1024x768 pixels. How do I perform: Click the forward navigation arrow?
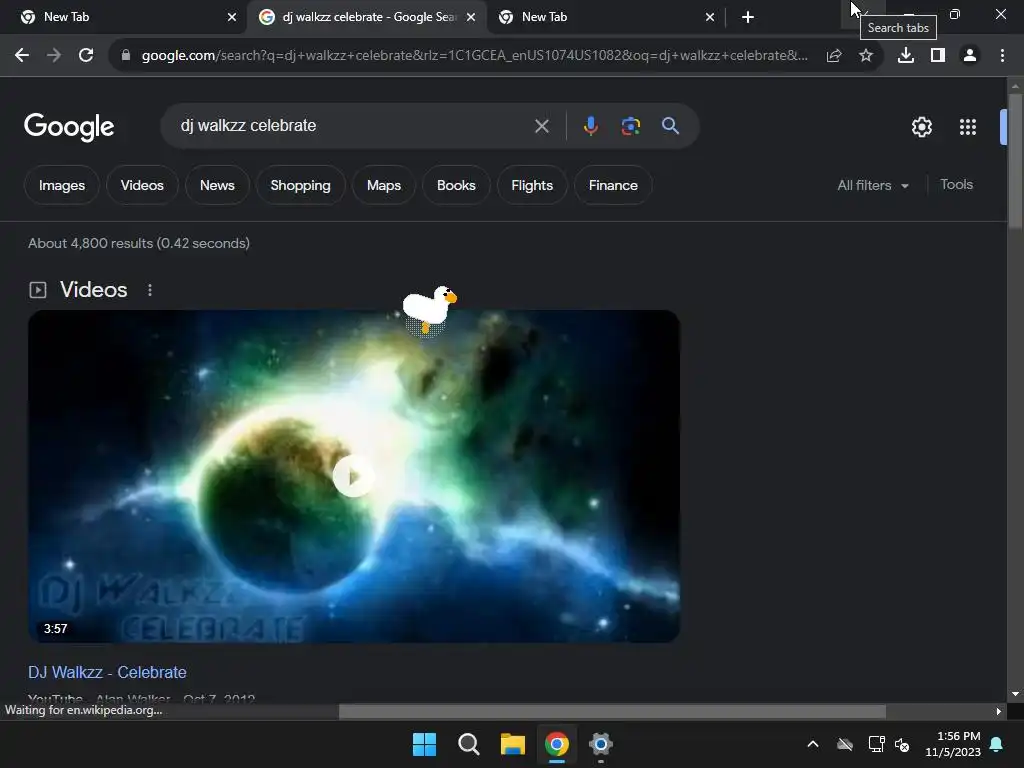coord(54,56)
